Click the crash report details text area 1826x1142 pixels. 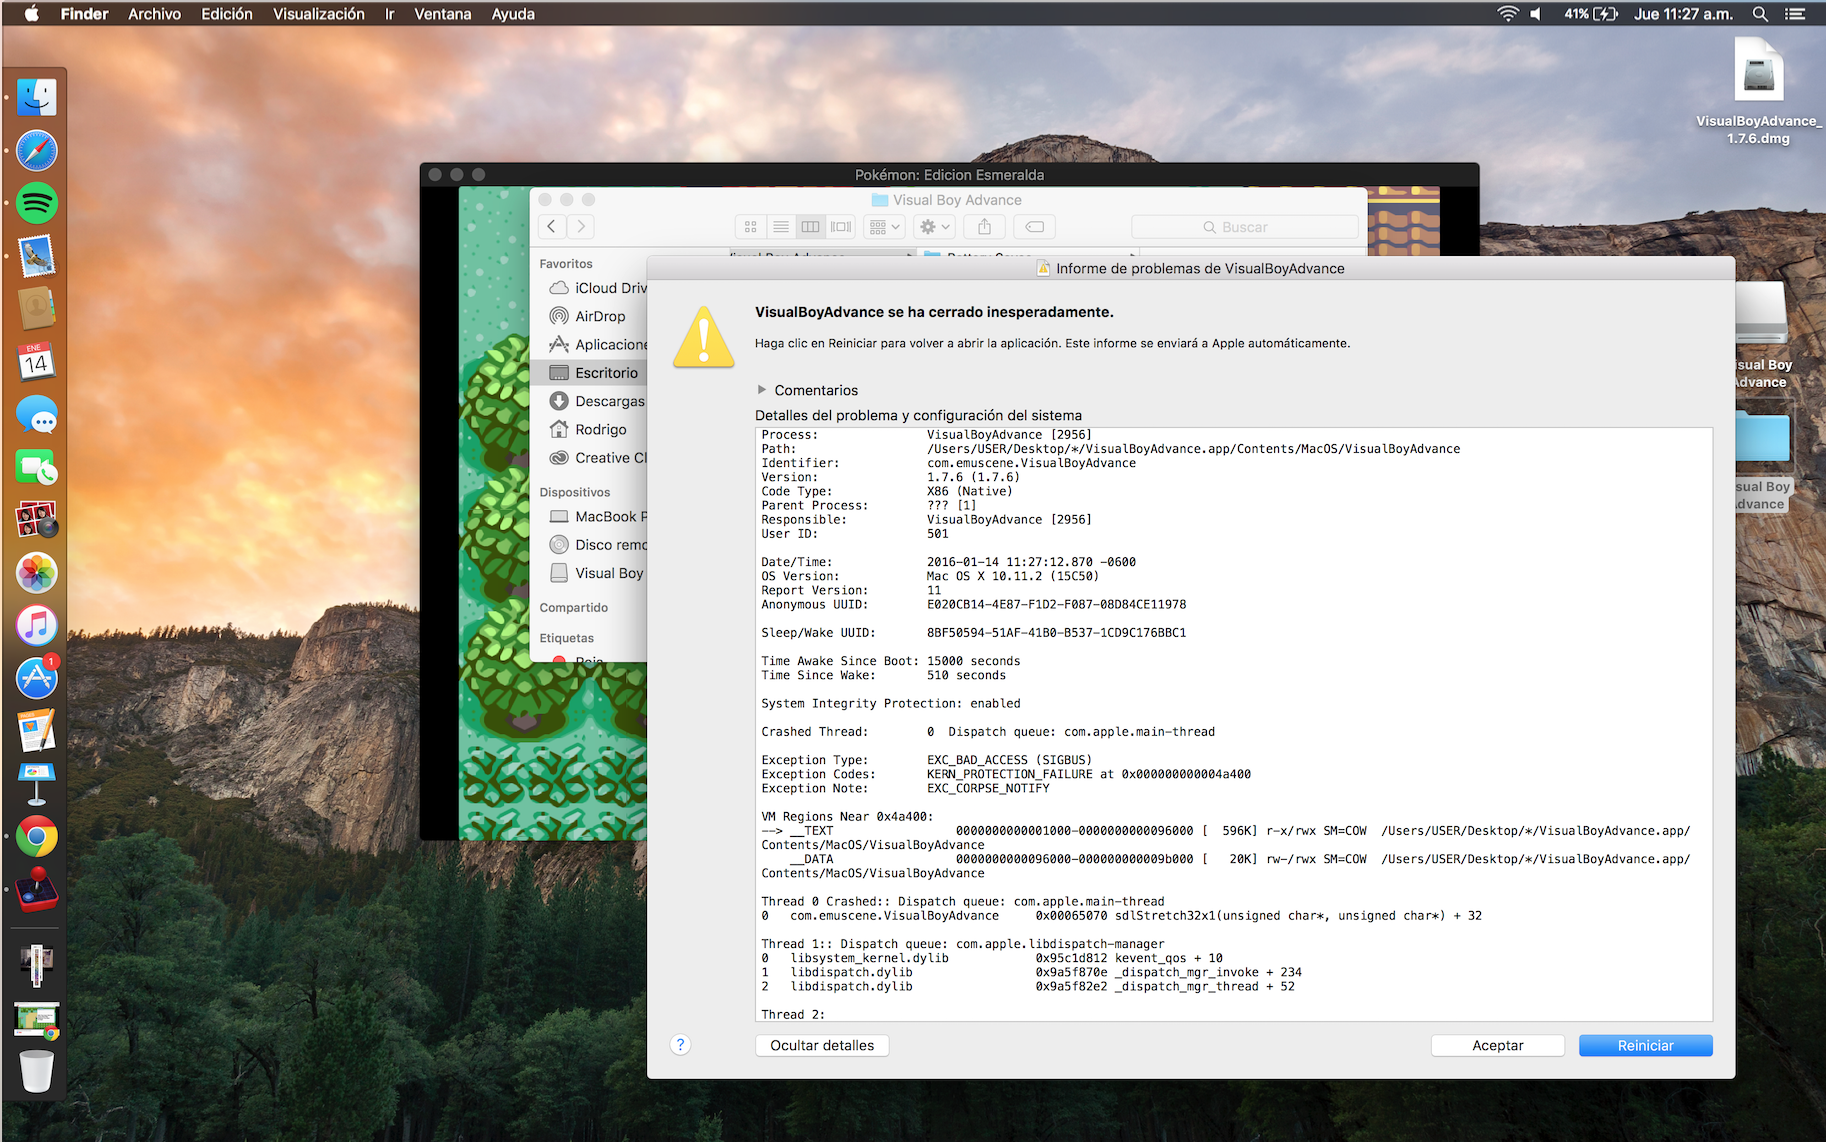1234,724
